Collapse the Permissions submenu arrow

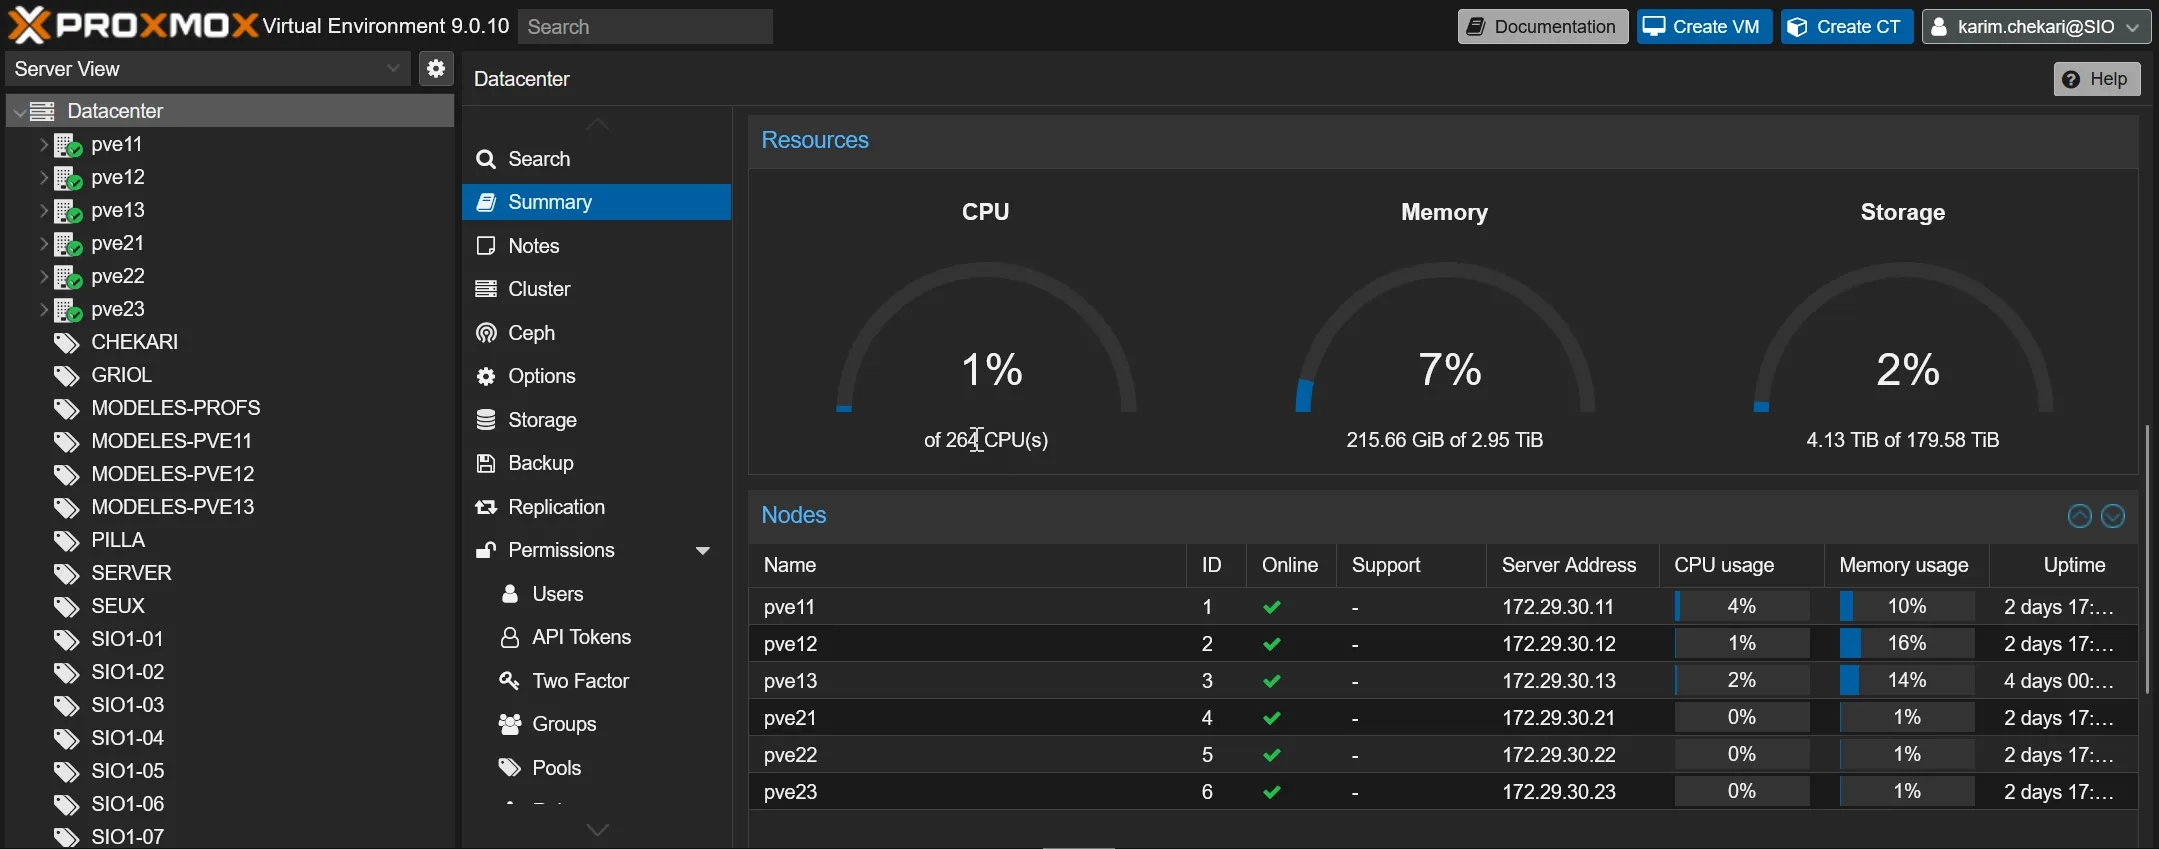(703, 551)
